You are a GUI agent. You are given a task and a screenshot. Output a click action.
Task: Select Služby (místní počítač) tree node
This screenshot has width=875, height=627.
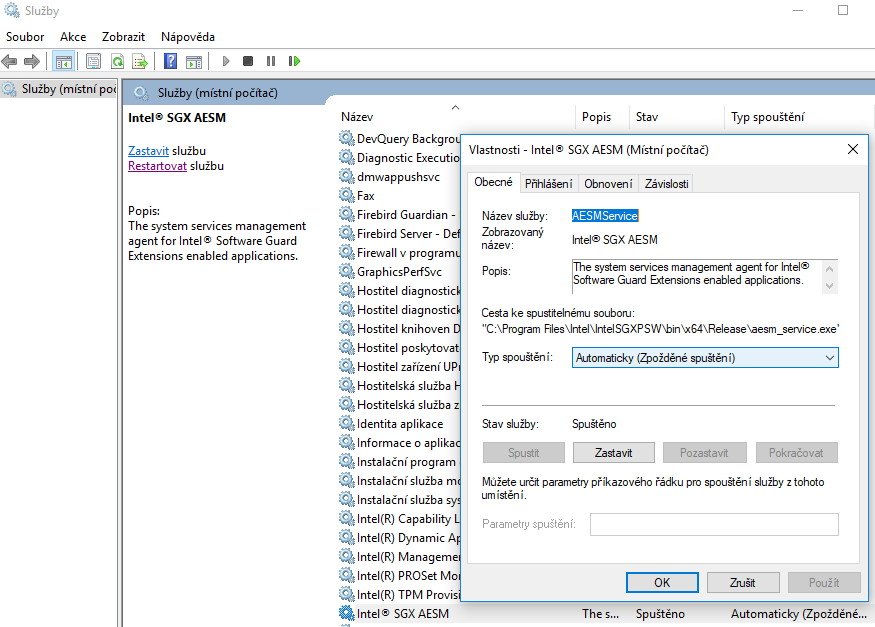pyautogui.click(x=59, y=89)
